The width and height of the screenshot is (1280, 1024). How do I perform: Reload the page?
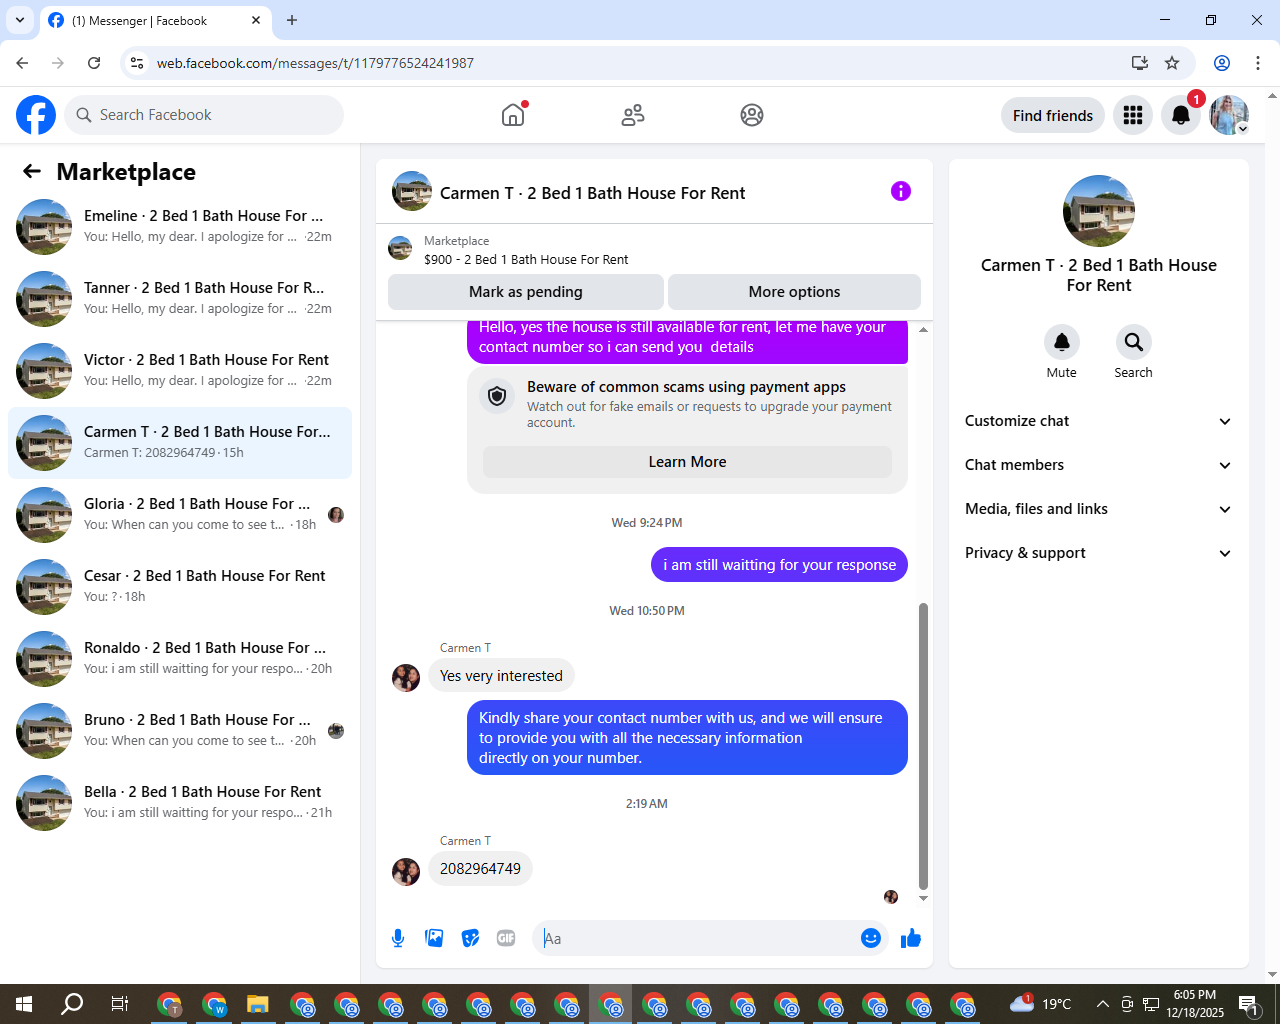tap(94, 63)
